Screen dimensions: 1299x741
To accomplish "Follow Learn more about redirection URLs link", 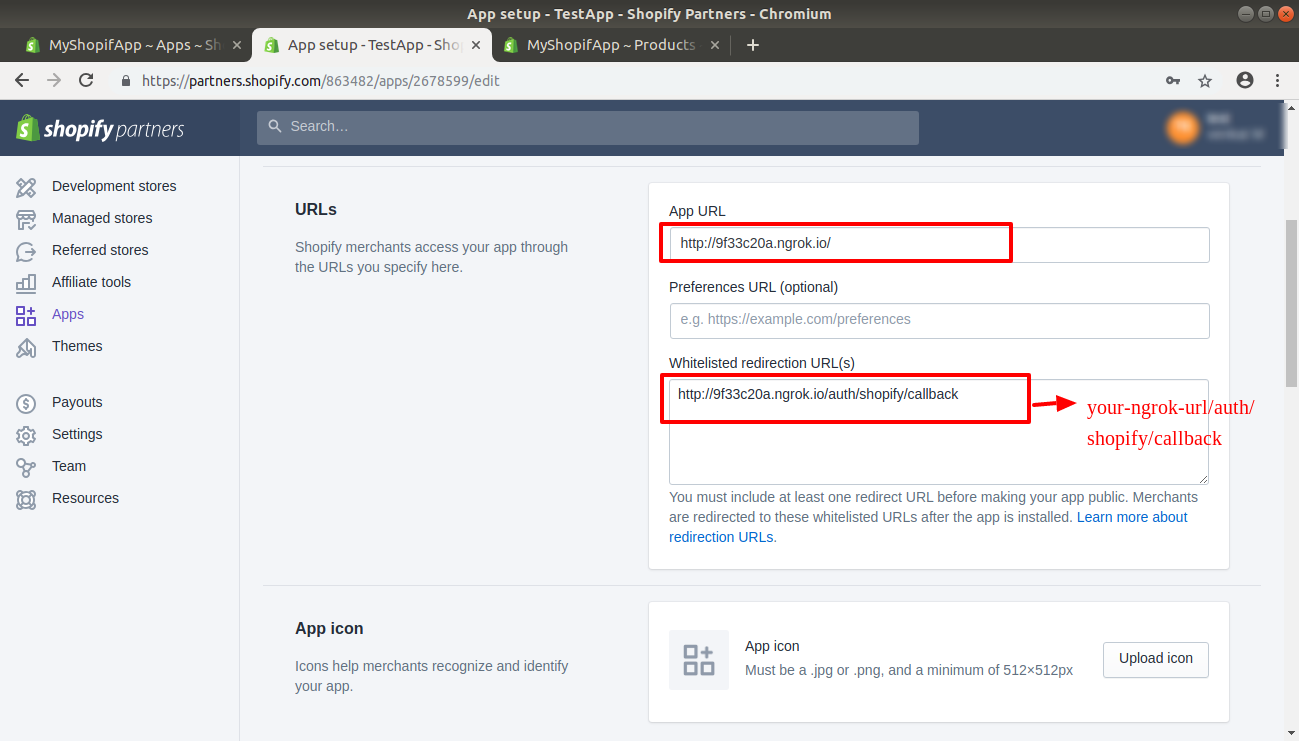I will (x=928, y=527).
